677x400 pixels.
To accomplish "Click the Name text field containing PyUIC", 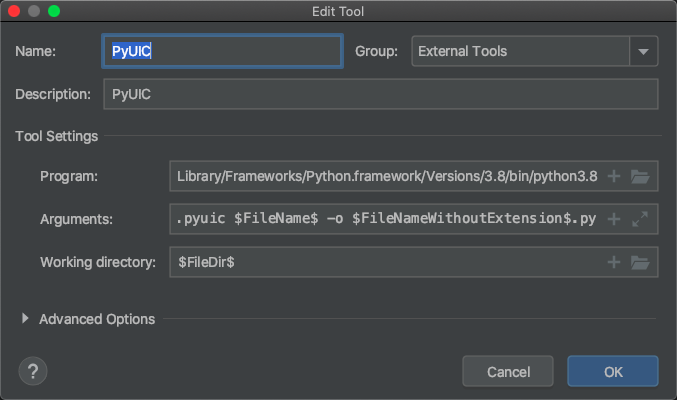I will (x=222, y=51).
